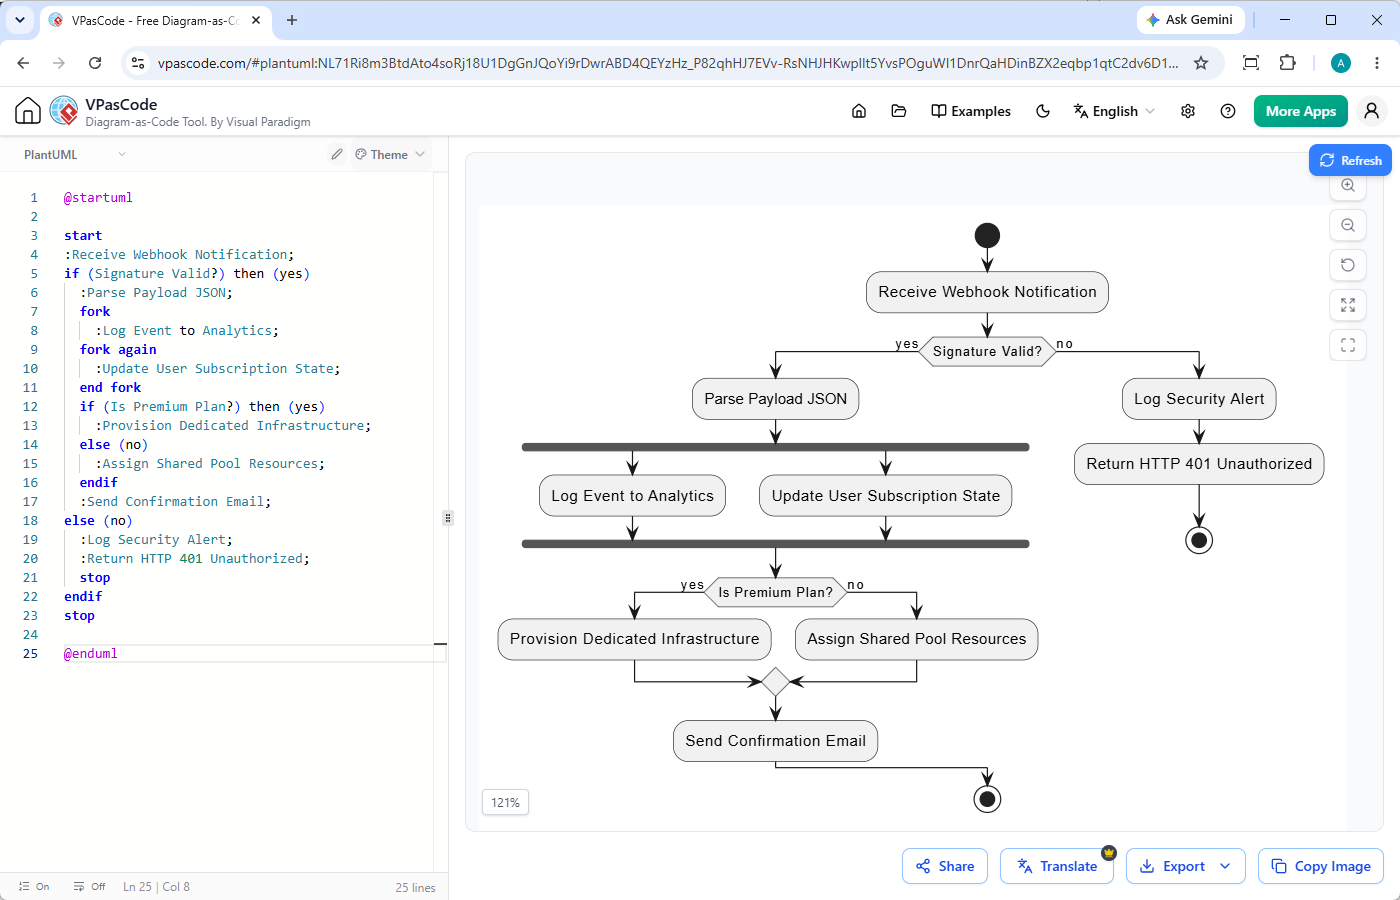
Task: Toggle line numbers On in status bar
Action: [x=34, y=886]
